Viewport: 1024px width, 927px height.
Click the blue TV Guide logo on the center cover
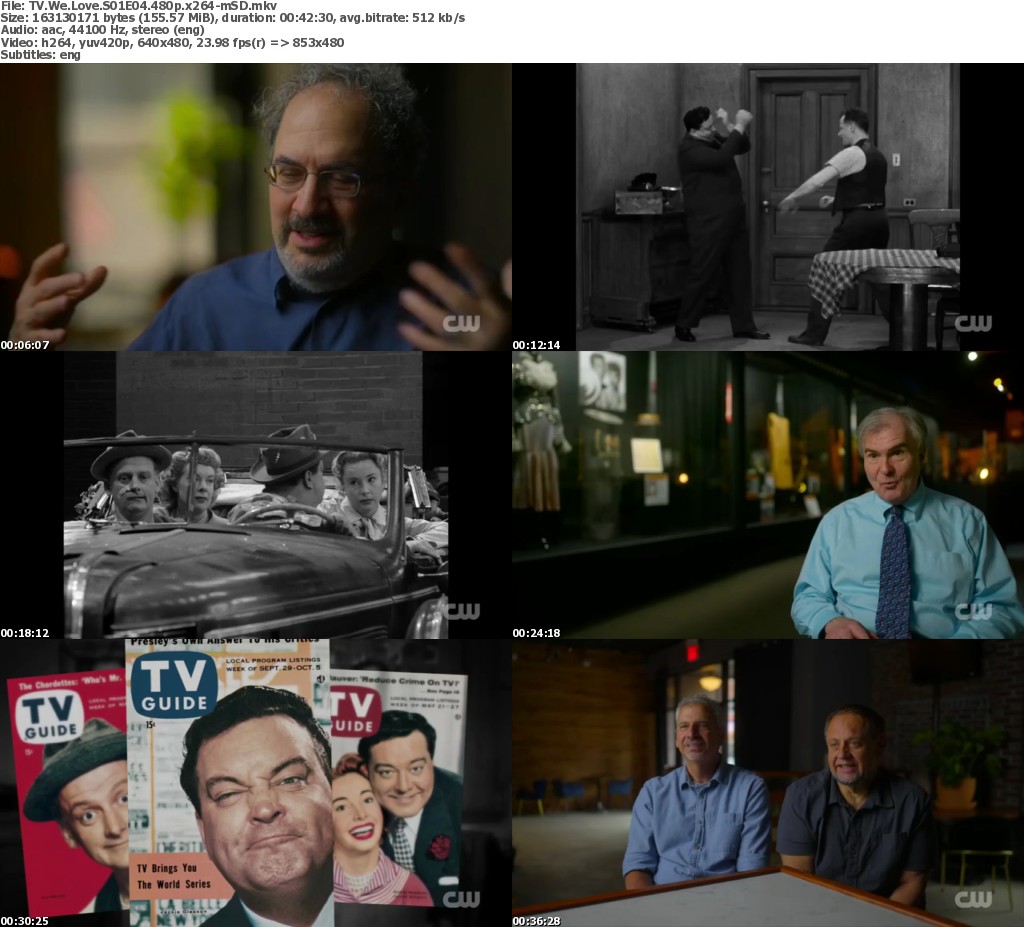(x=173, y=683)
